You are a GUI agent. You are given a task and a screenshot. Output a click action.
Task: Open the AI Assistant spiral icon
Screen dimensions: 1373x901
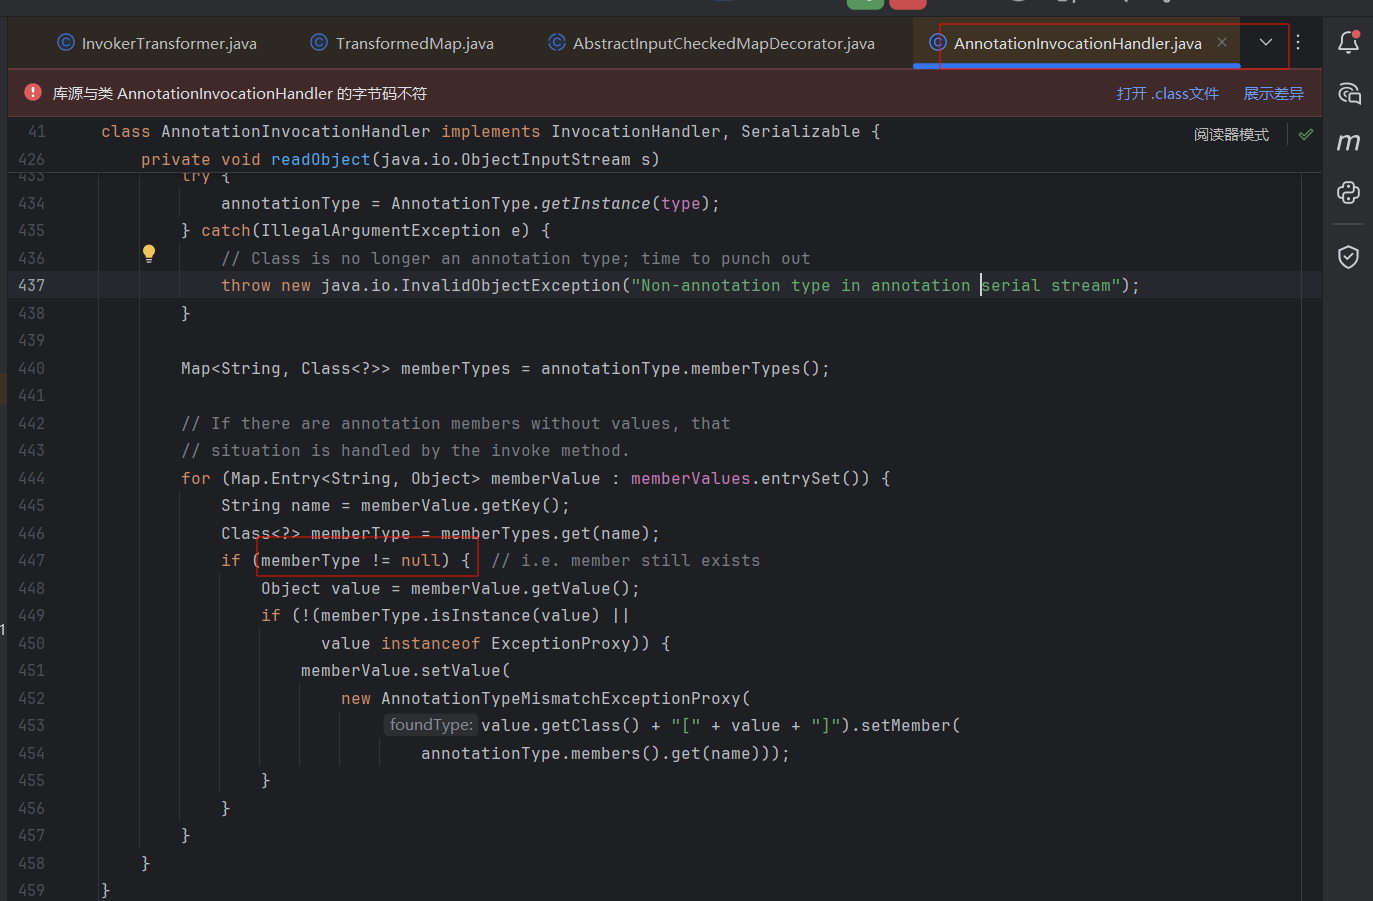1348,93
